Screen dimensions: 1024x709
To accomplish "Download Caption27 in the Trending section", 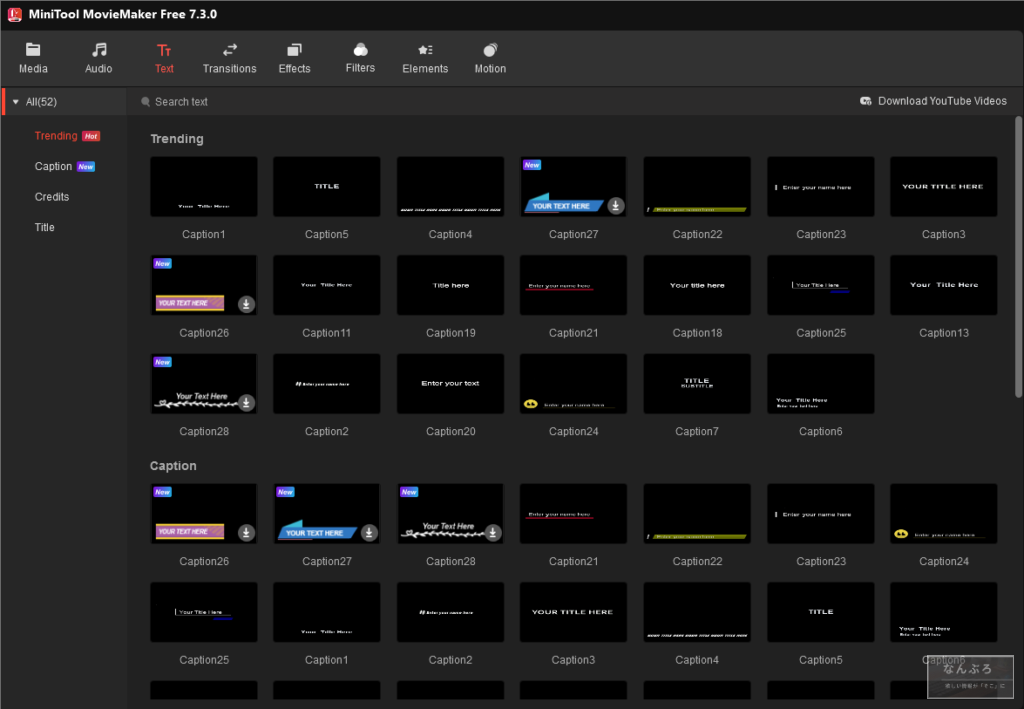I will (x=616, y=206).
